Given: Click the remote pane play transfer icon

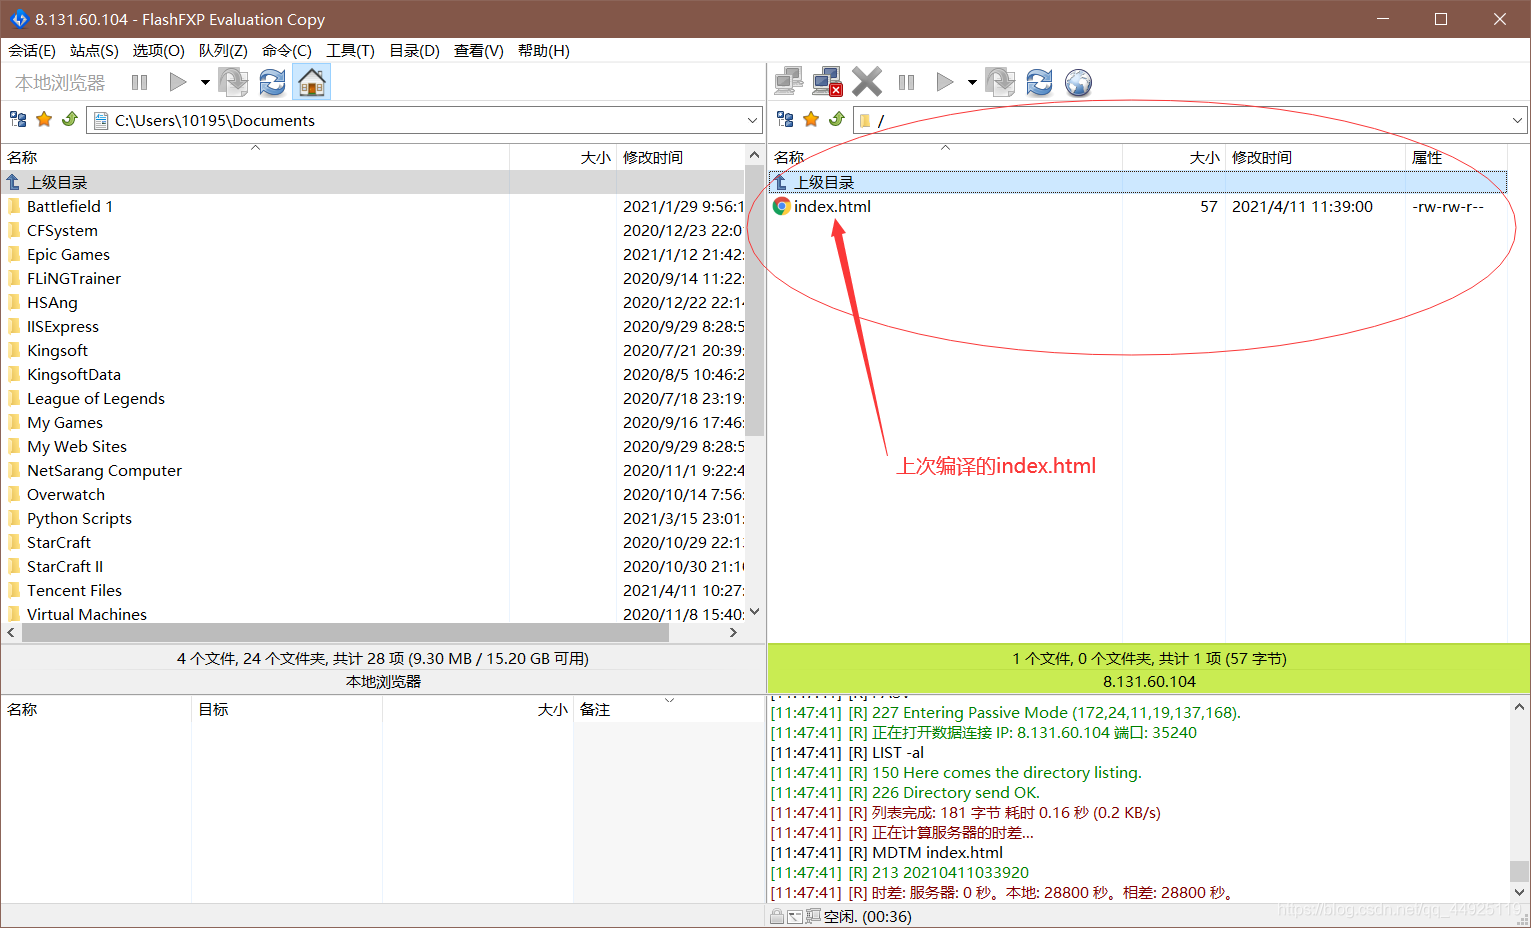Looking at the screenshot, I should (945, 82).
